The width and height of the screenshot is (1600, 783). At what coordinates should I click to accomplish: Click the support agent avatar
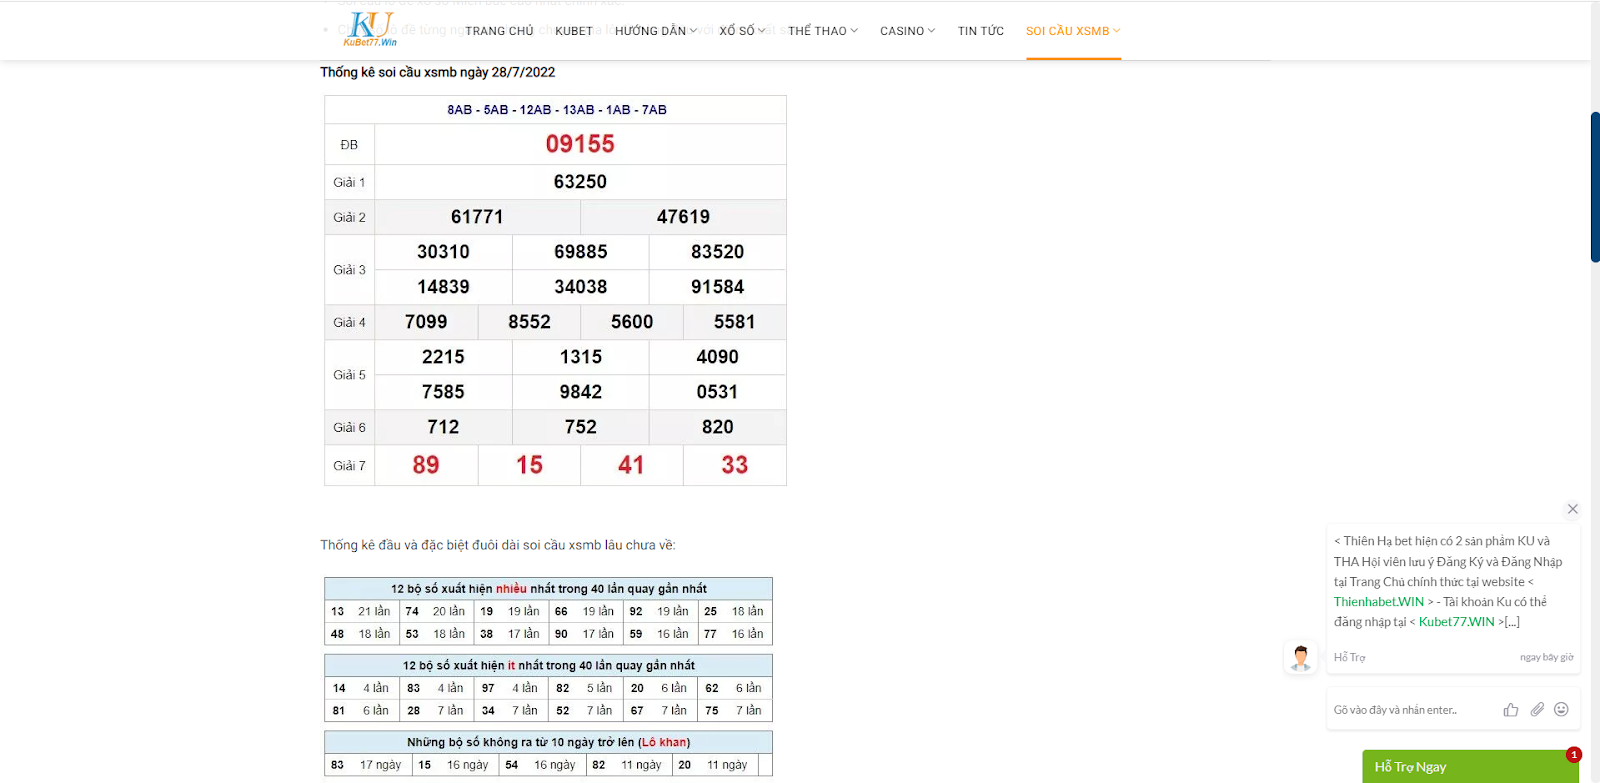point(1301,657)
